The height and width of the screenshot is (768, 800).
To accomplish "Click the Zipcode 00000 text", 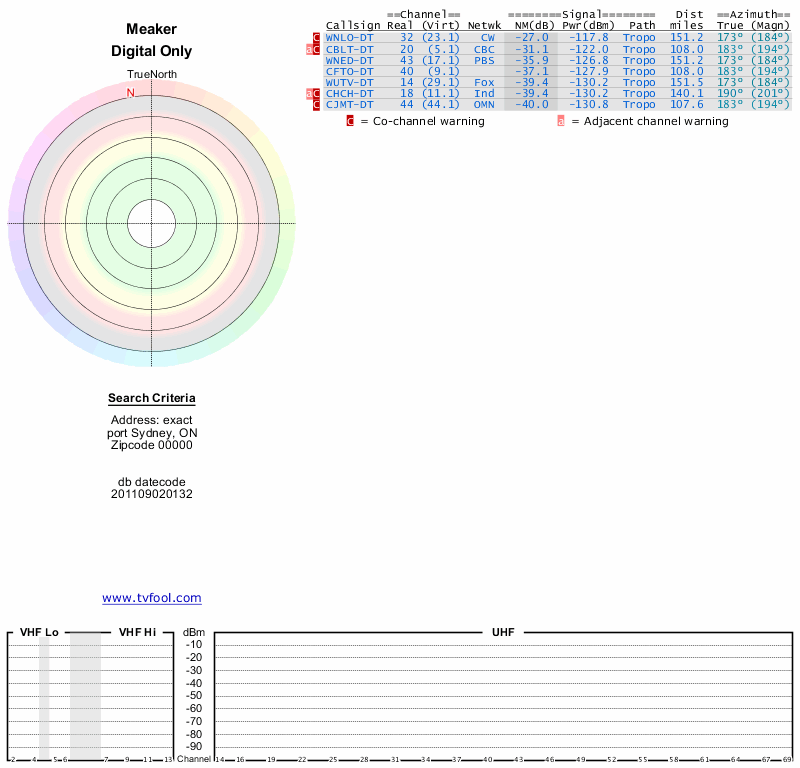I will click(x=152, y=445).
